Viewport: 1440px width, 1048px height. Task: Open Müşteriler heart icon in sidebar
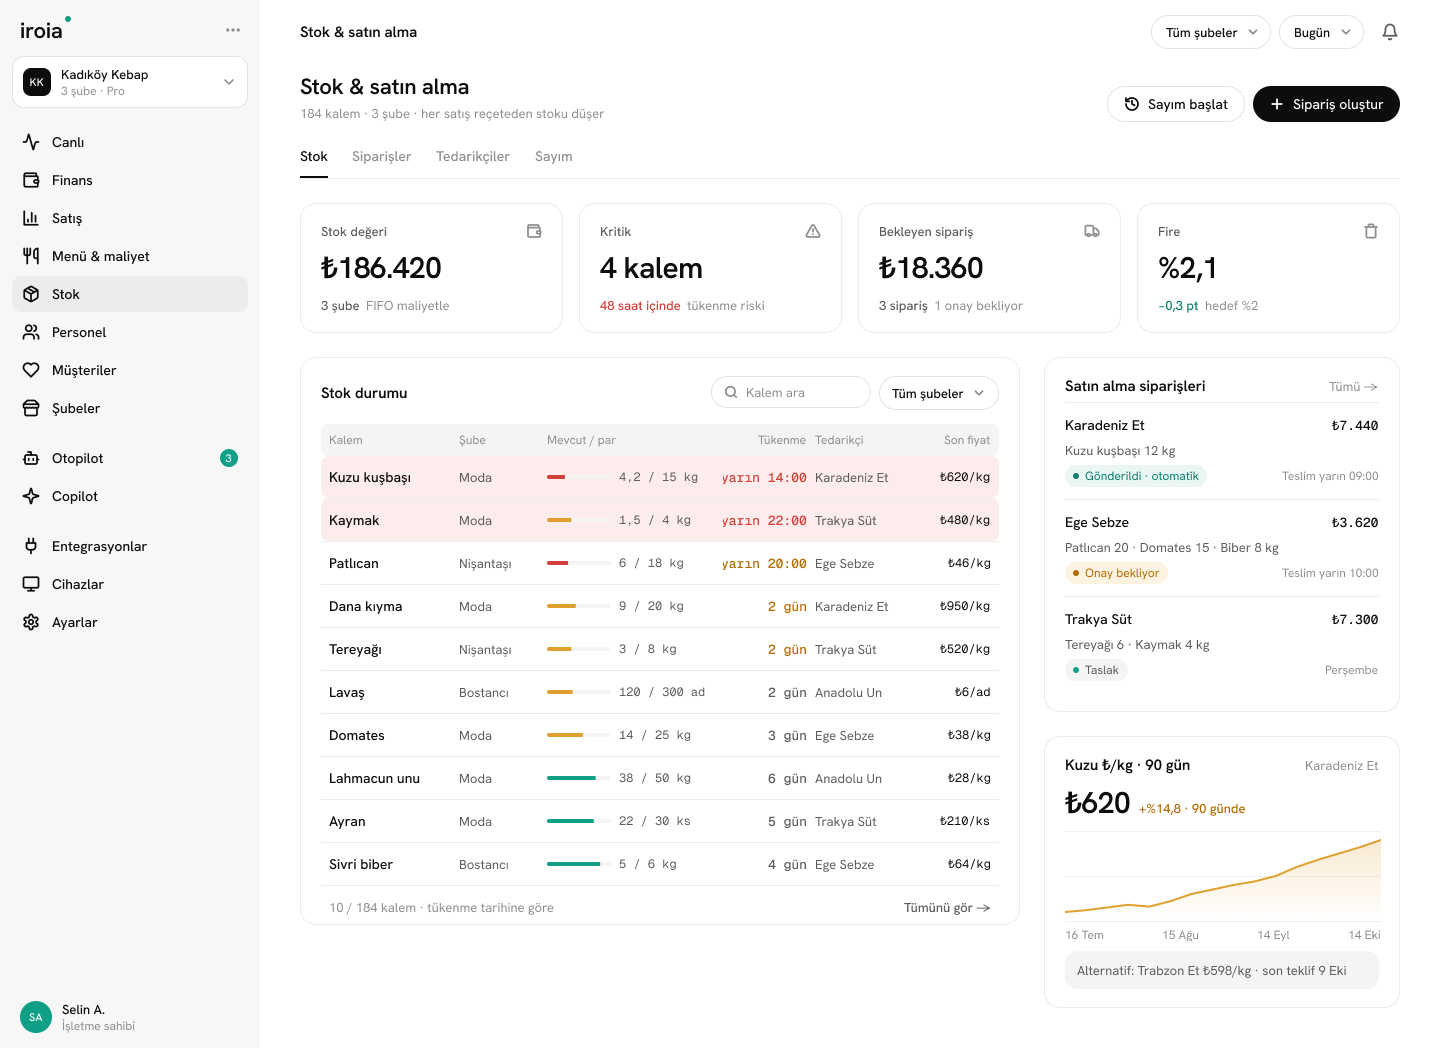tap(31, 370)
